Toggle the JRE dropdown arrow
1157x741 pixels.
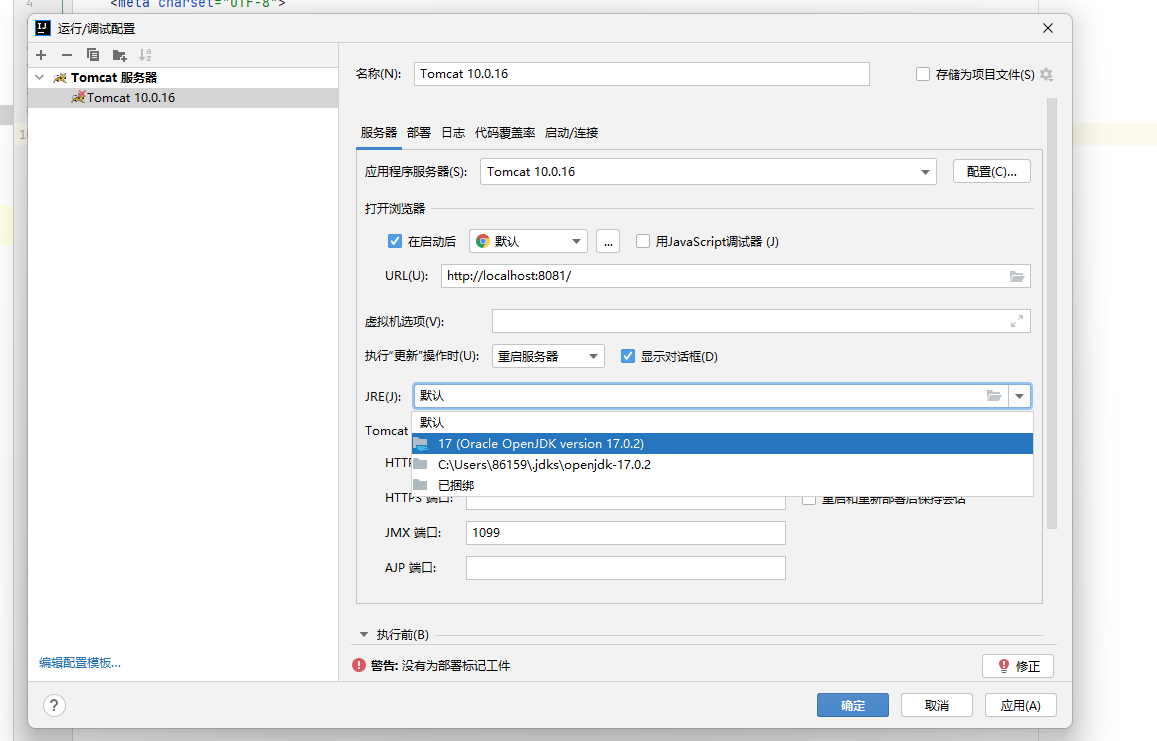tap(1019, 396)
